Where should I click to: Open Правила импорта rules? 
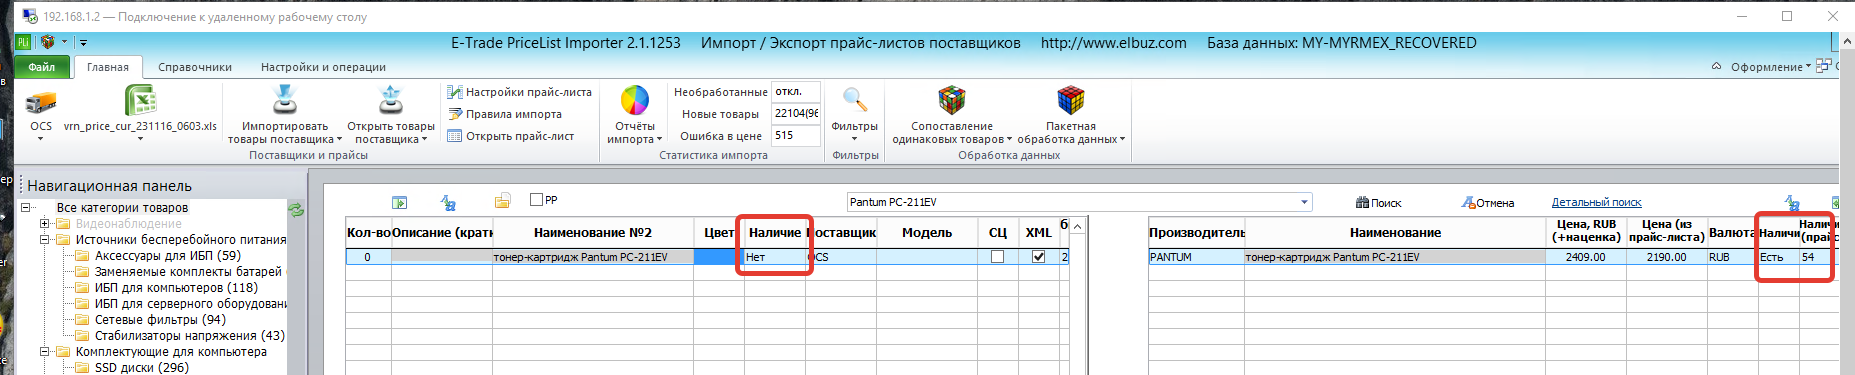505,114
